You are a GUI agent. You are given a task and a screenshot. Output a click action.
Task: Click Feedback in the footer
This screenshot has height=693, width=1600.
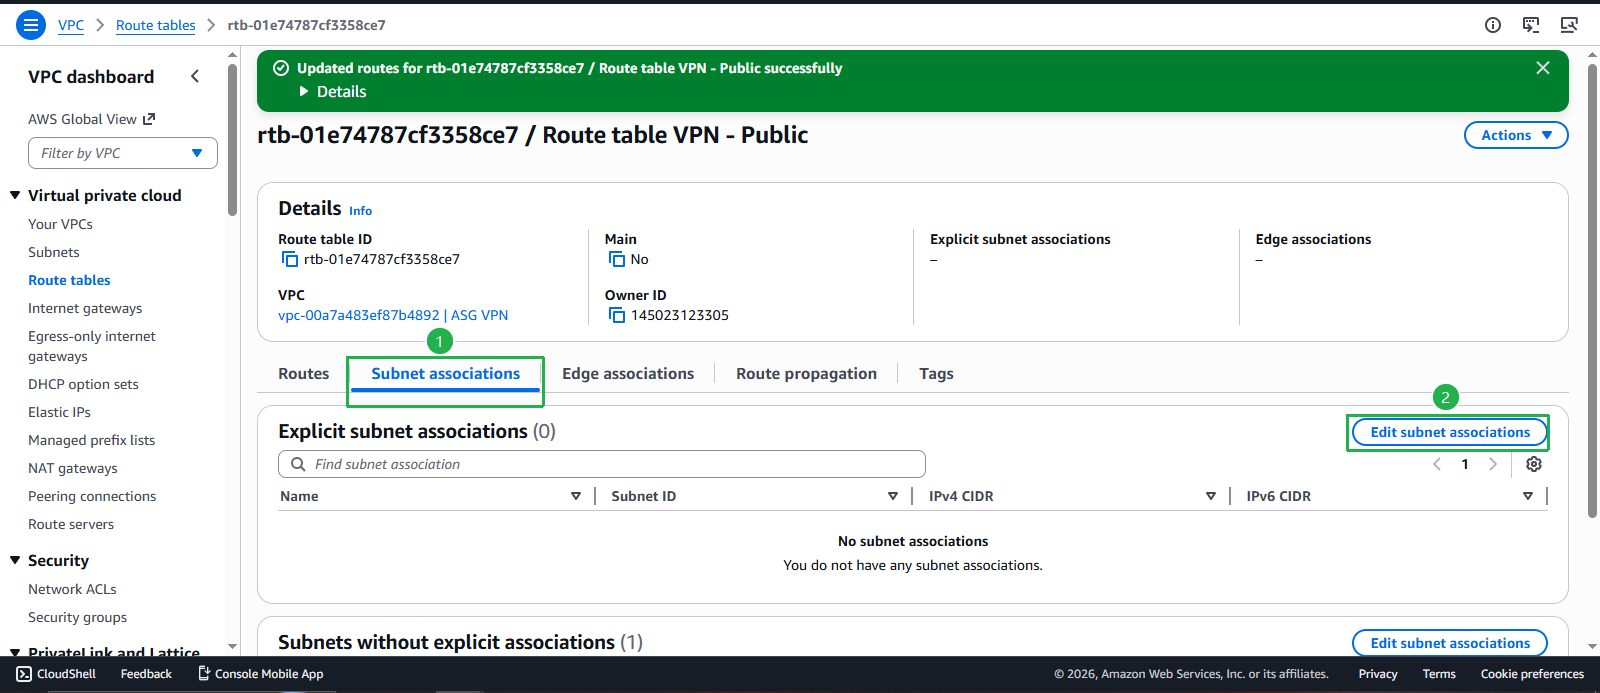click(146, 674)
